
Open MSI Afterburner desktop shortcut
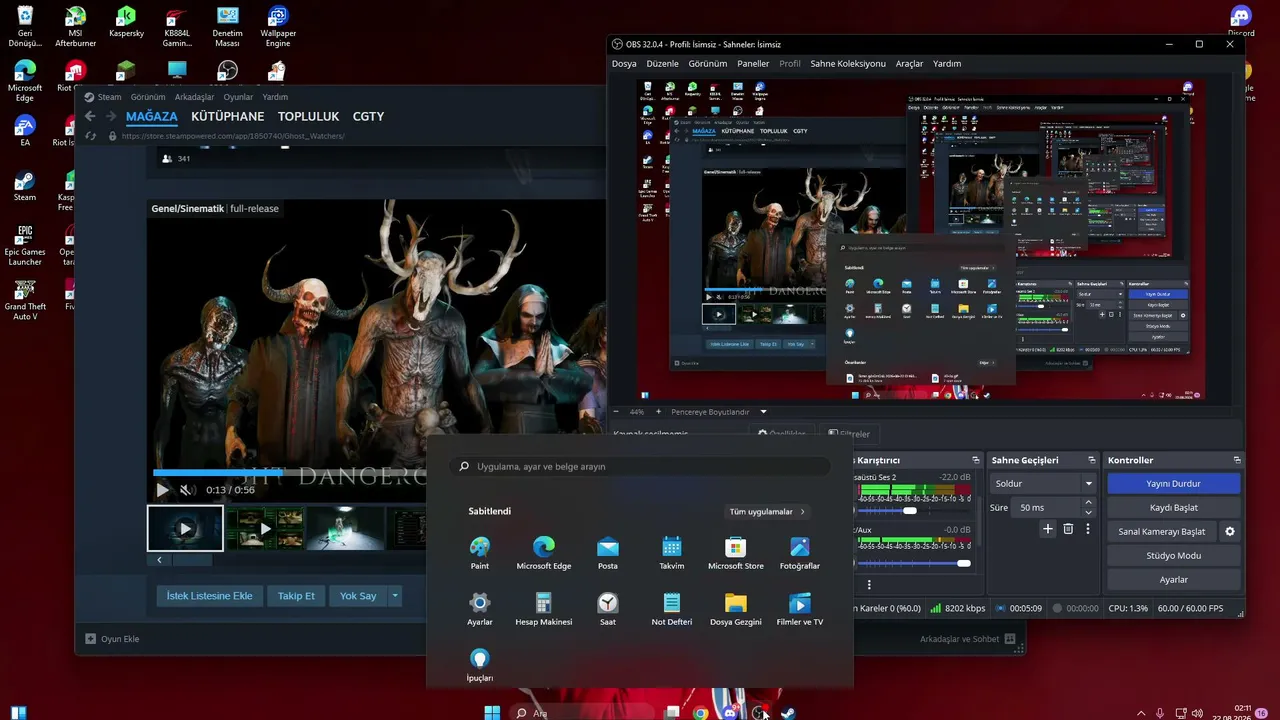(x=75, y=27)
